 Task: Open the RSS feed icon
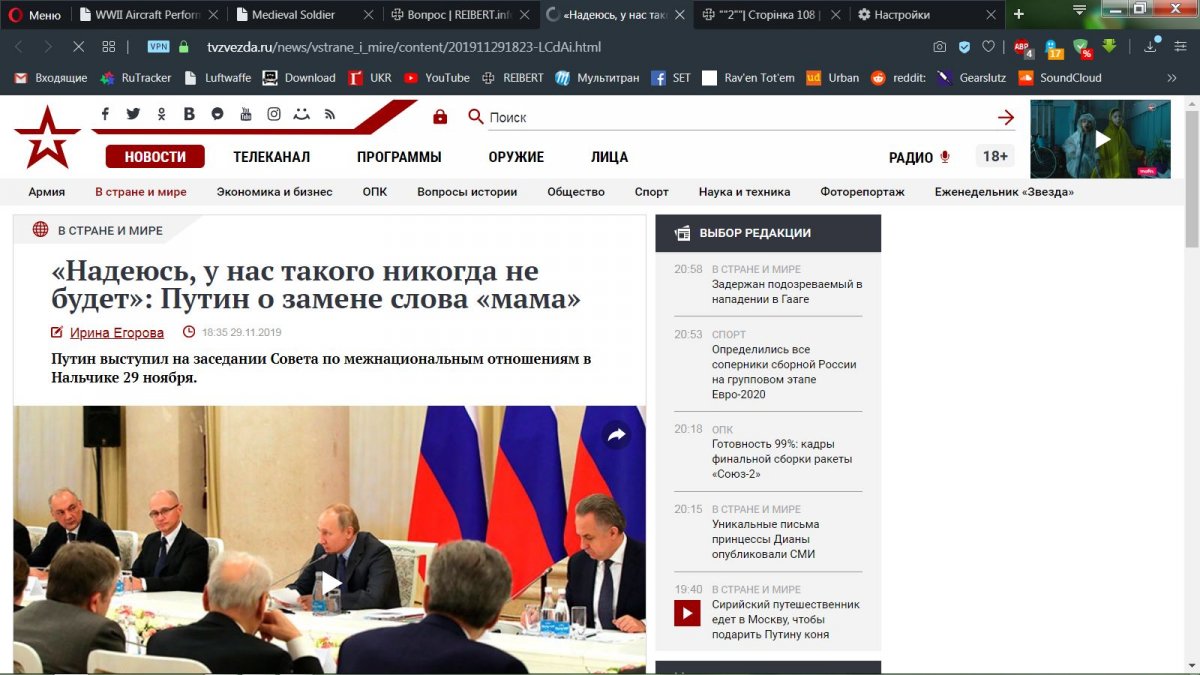[329, 115]
